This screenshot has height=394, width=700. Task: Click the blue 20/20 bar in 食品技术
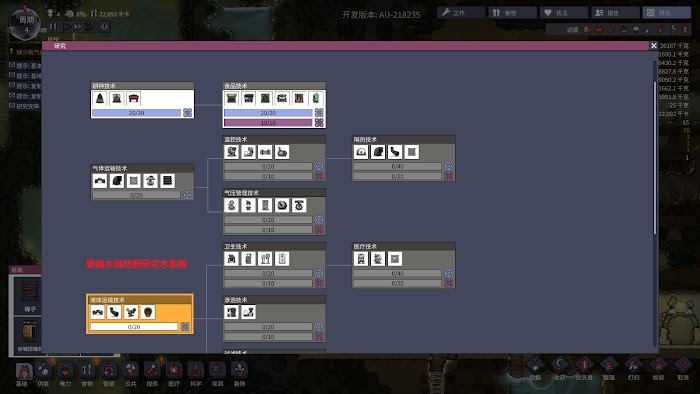tap(268, 113)
